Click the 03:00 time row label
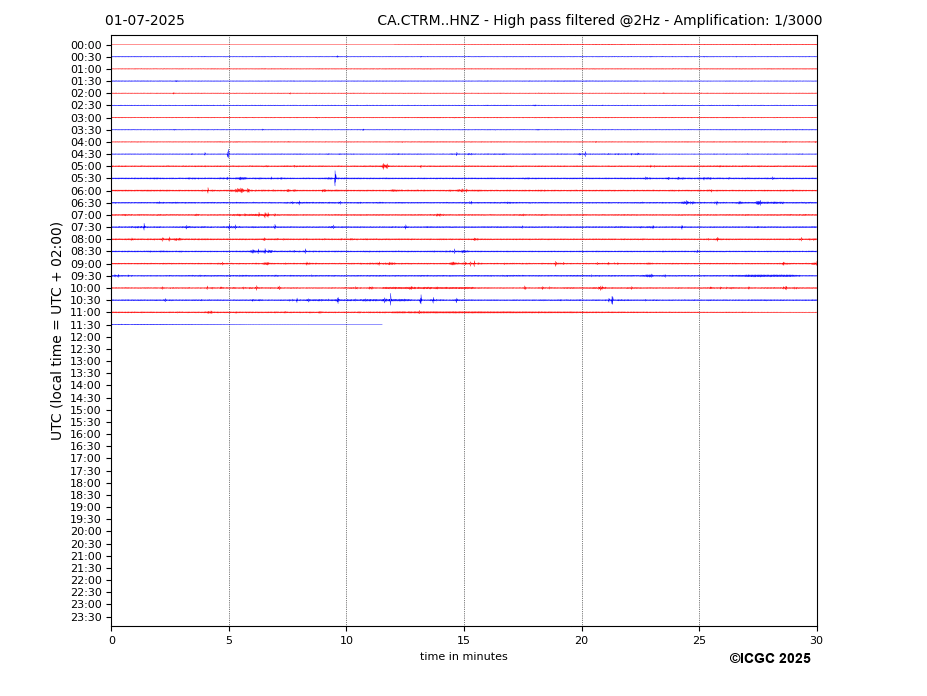The image size is (927, 696). (x=86, y=118)
